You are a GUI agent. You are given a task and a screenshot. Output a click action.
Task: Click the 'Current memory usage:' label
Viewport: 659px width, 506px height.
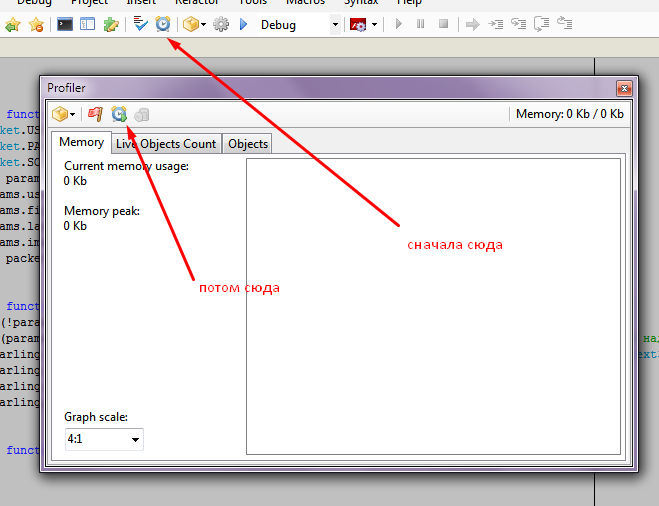point(126,166)
